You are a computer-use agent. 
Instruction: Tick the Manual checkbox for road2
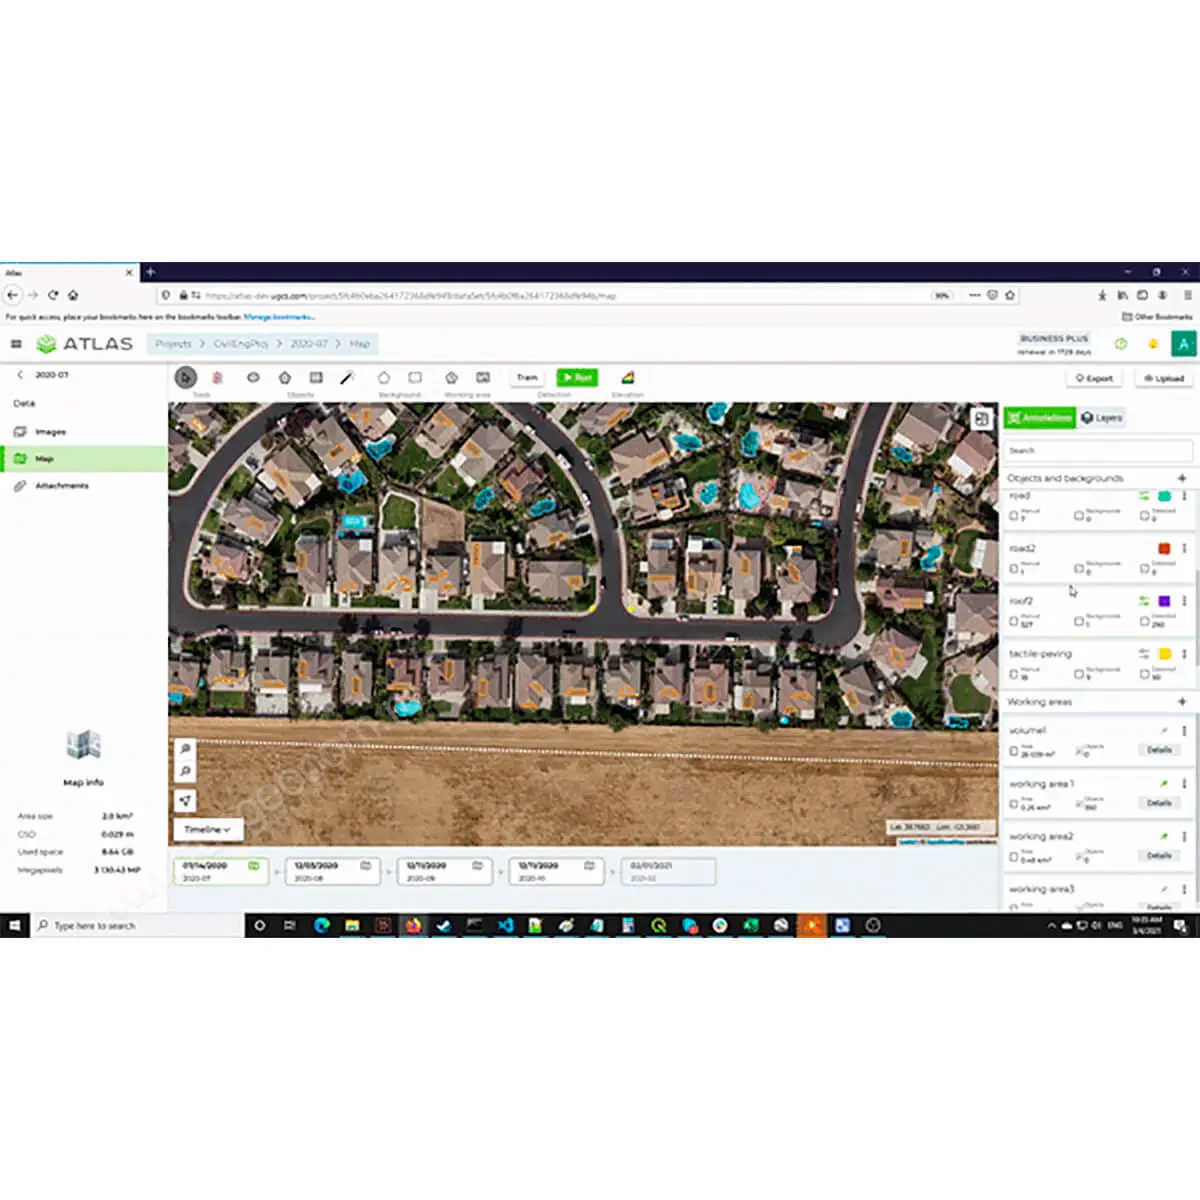[x=1014, y=569]
